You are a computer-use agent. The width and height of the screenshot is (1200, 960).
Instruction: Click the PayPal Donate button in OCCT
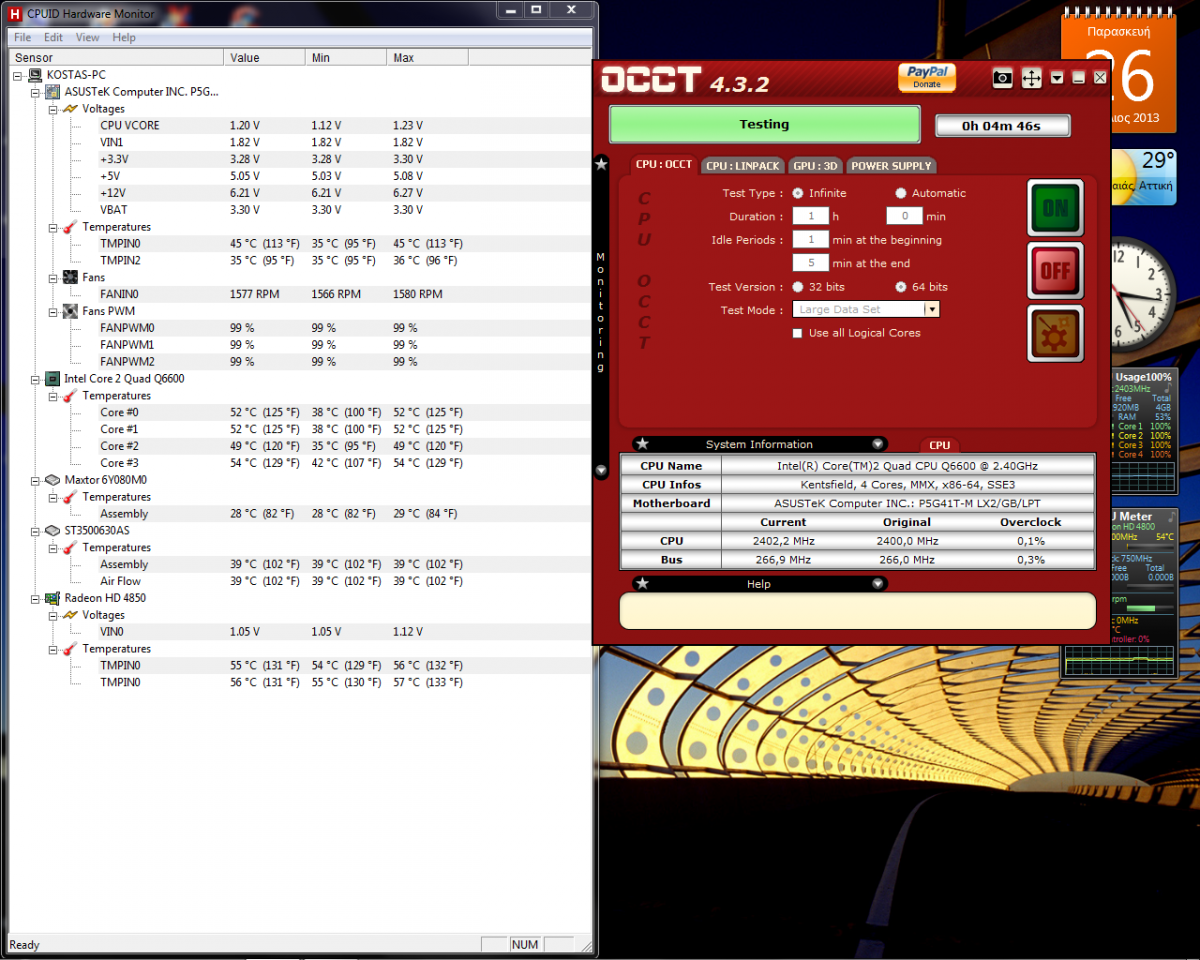point(927,77)
